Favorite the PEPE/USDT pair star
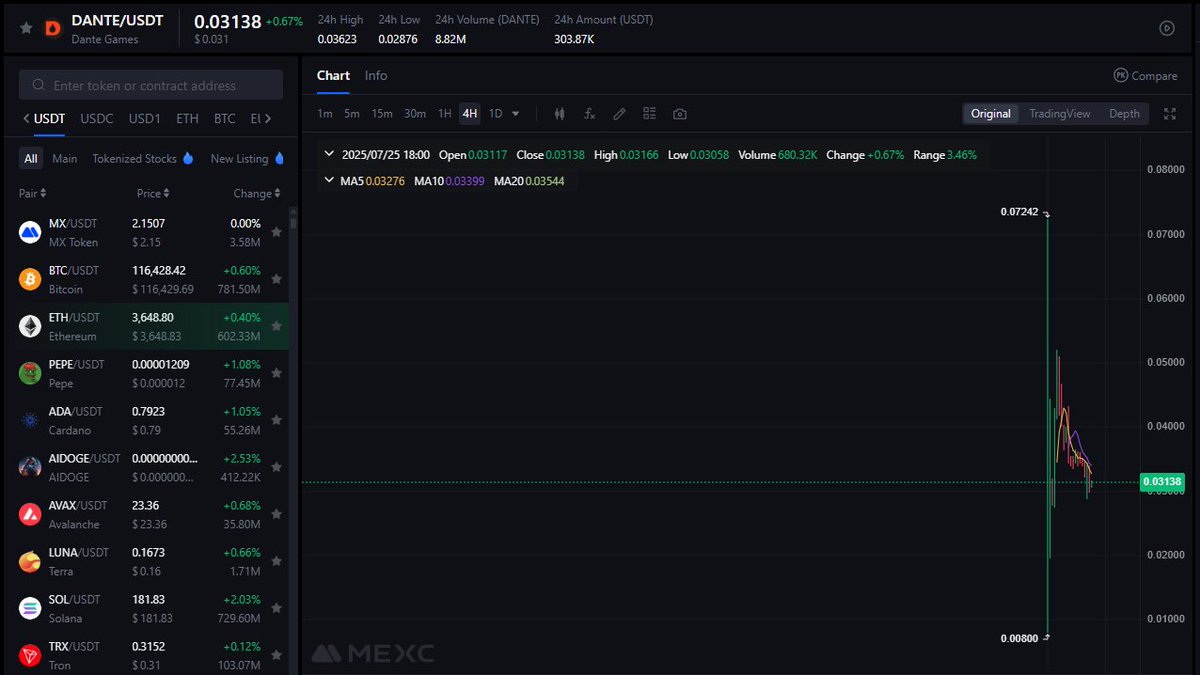The height and width of the screenshot is (675, 1200). (x=276, y=373)
